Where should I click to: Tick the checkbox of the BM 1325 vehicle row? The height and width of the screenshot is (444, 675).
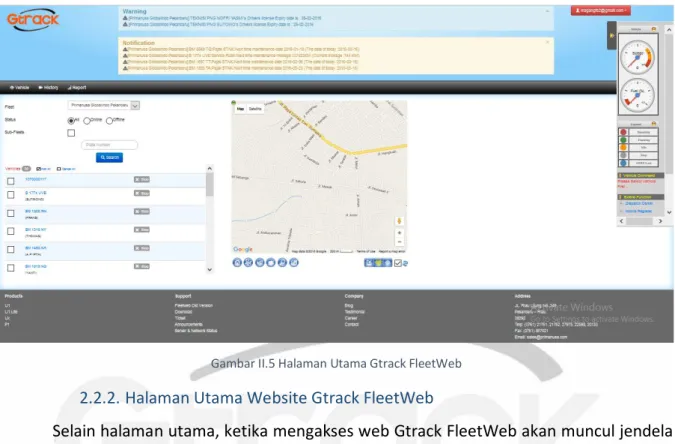[x=11, y=213]
